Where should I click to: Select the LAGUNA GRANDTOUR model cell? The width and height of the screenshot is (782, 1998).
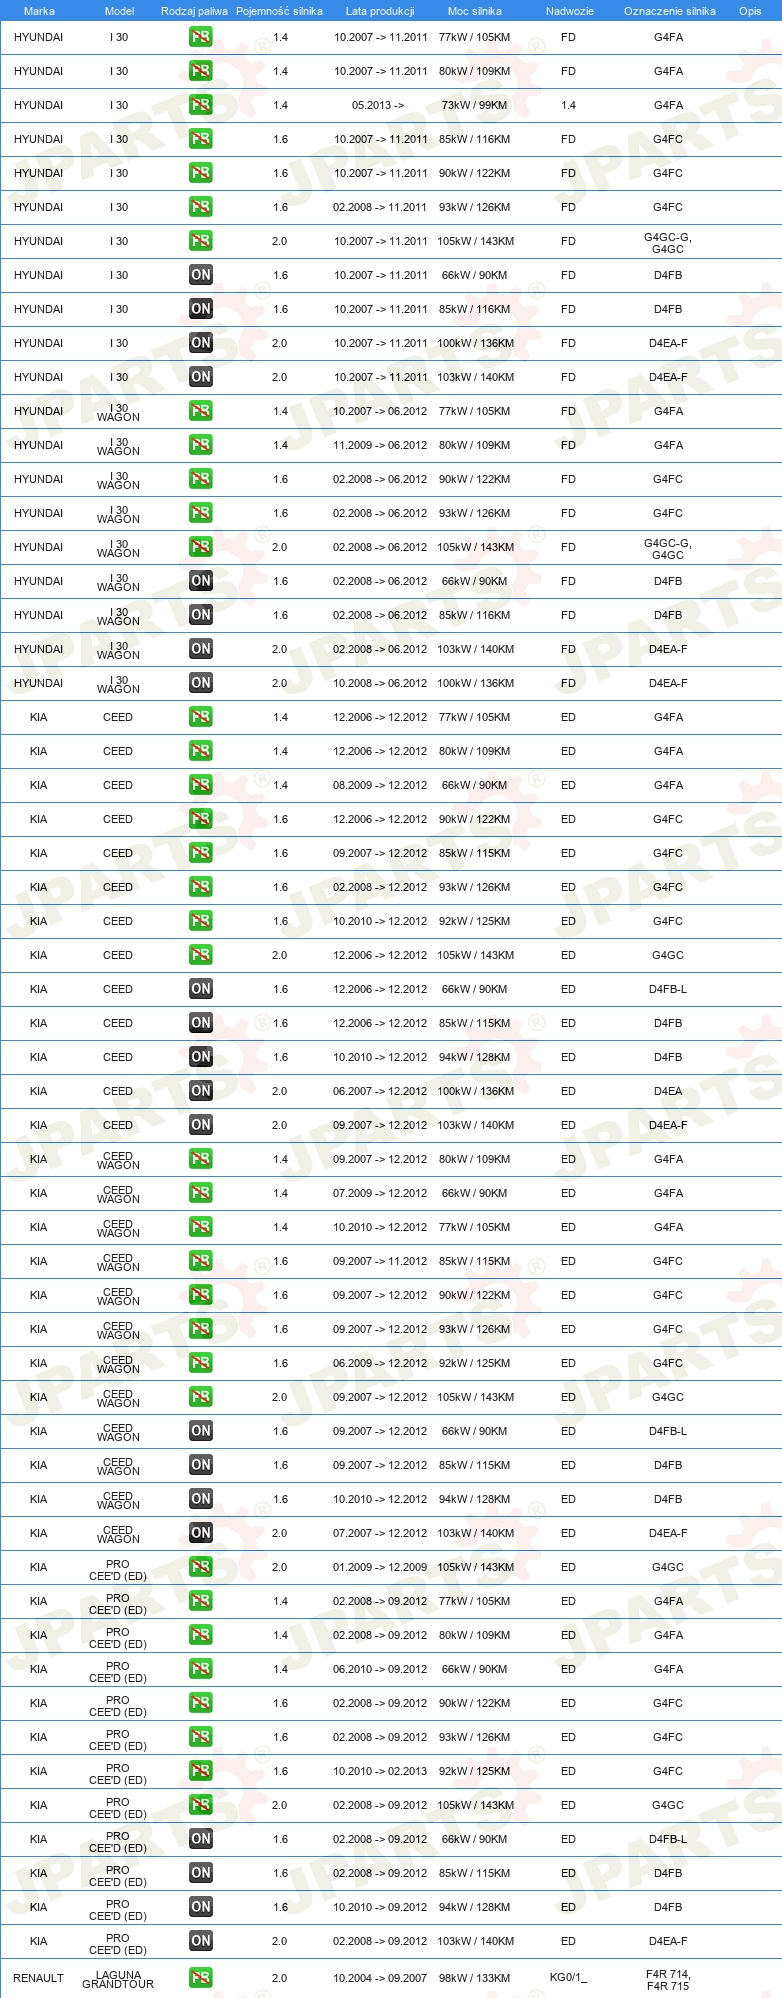click(x=118, y=1979)
